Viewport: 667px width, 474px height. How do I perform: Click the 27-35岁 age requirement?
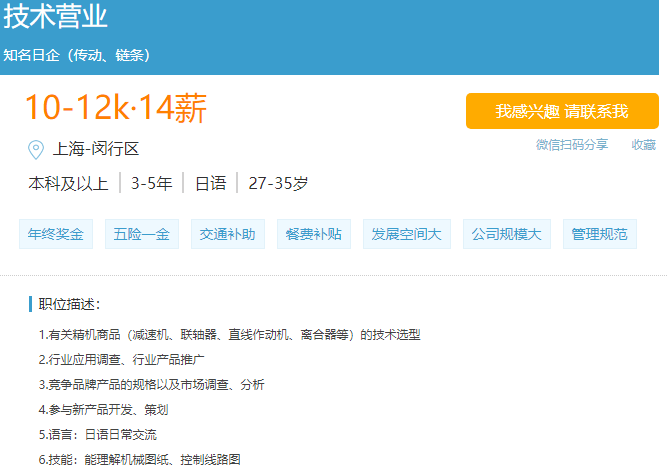(278, 184)
